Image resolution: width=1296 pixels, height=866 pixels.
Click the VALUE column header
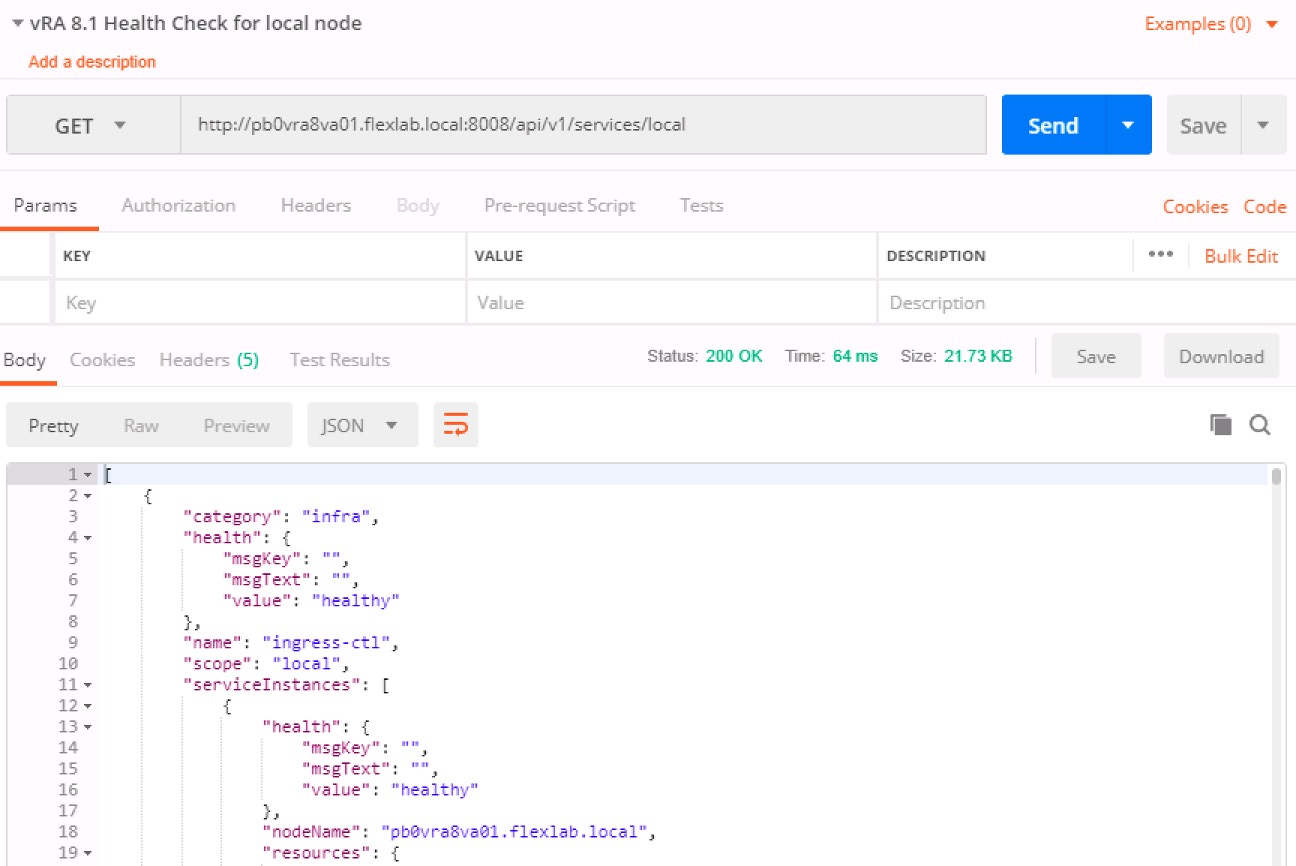pos(499,256)
